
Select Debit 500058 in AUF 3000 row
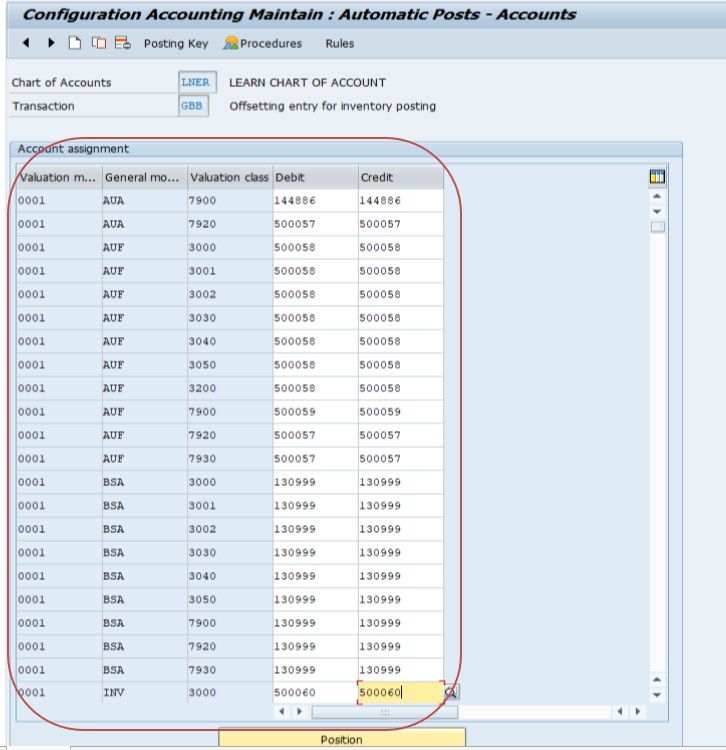click(316, 247)
